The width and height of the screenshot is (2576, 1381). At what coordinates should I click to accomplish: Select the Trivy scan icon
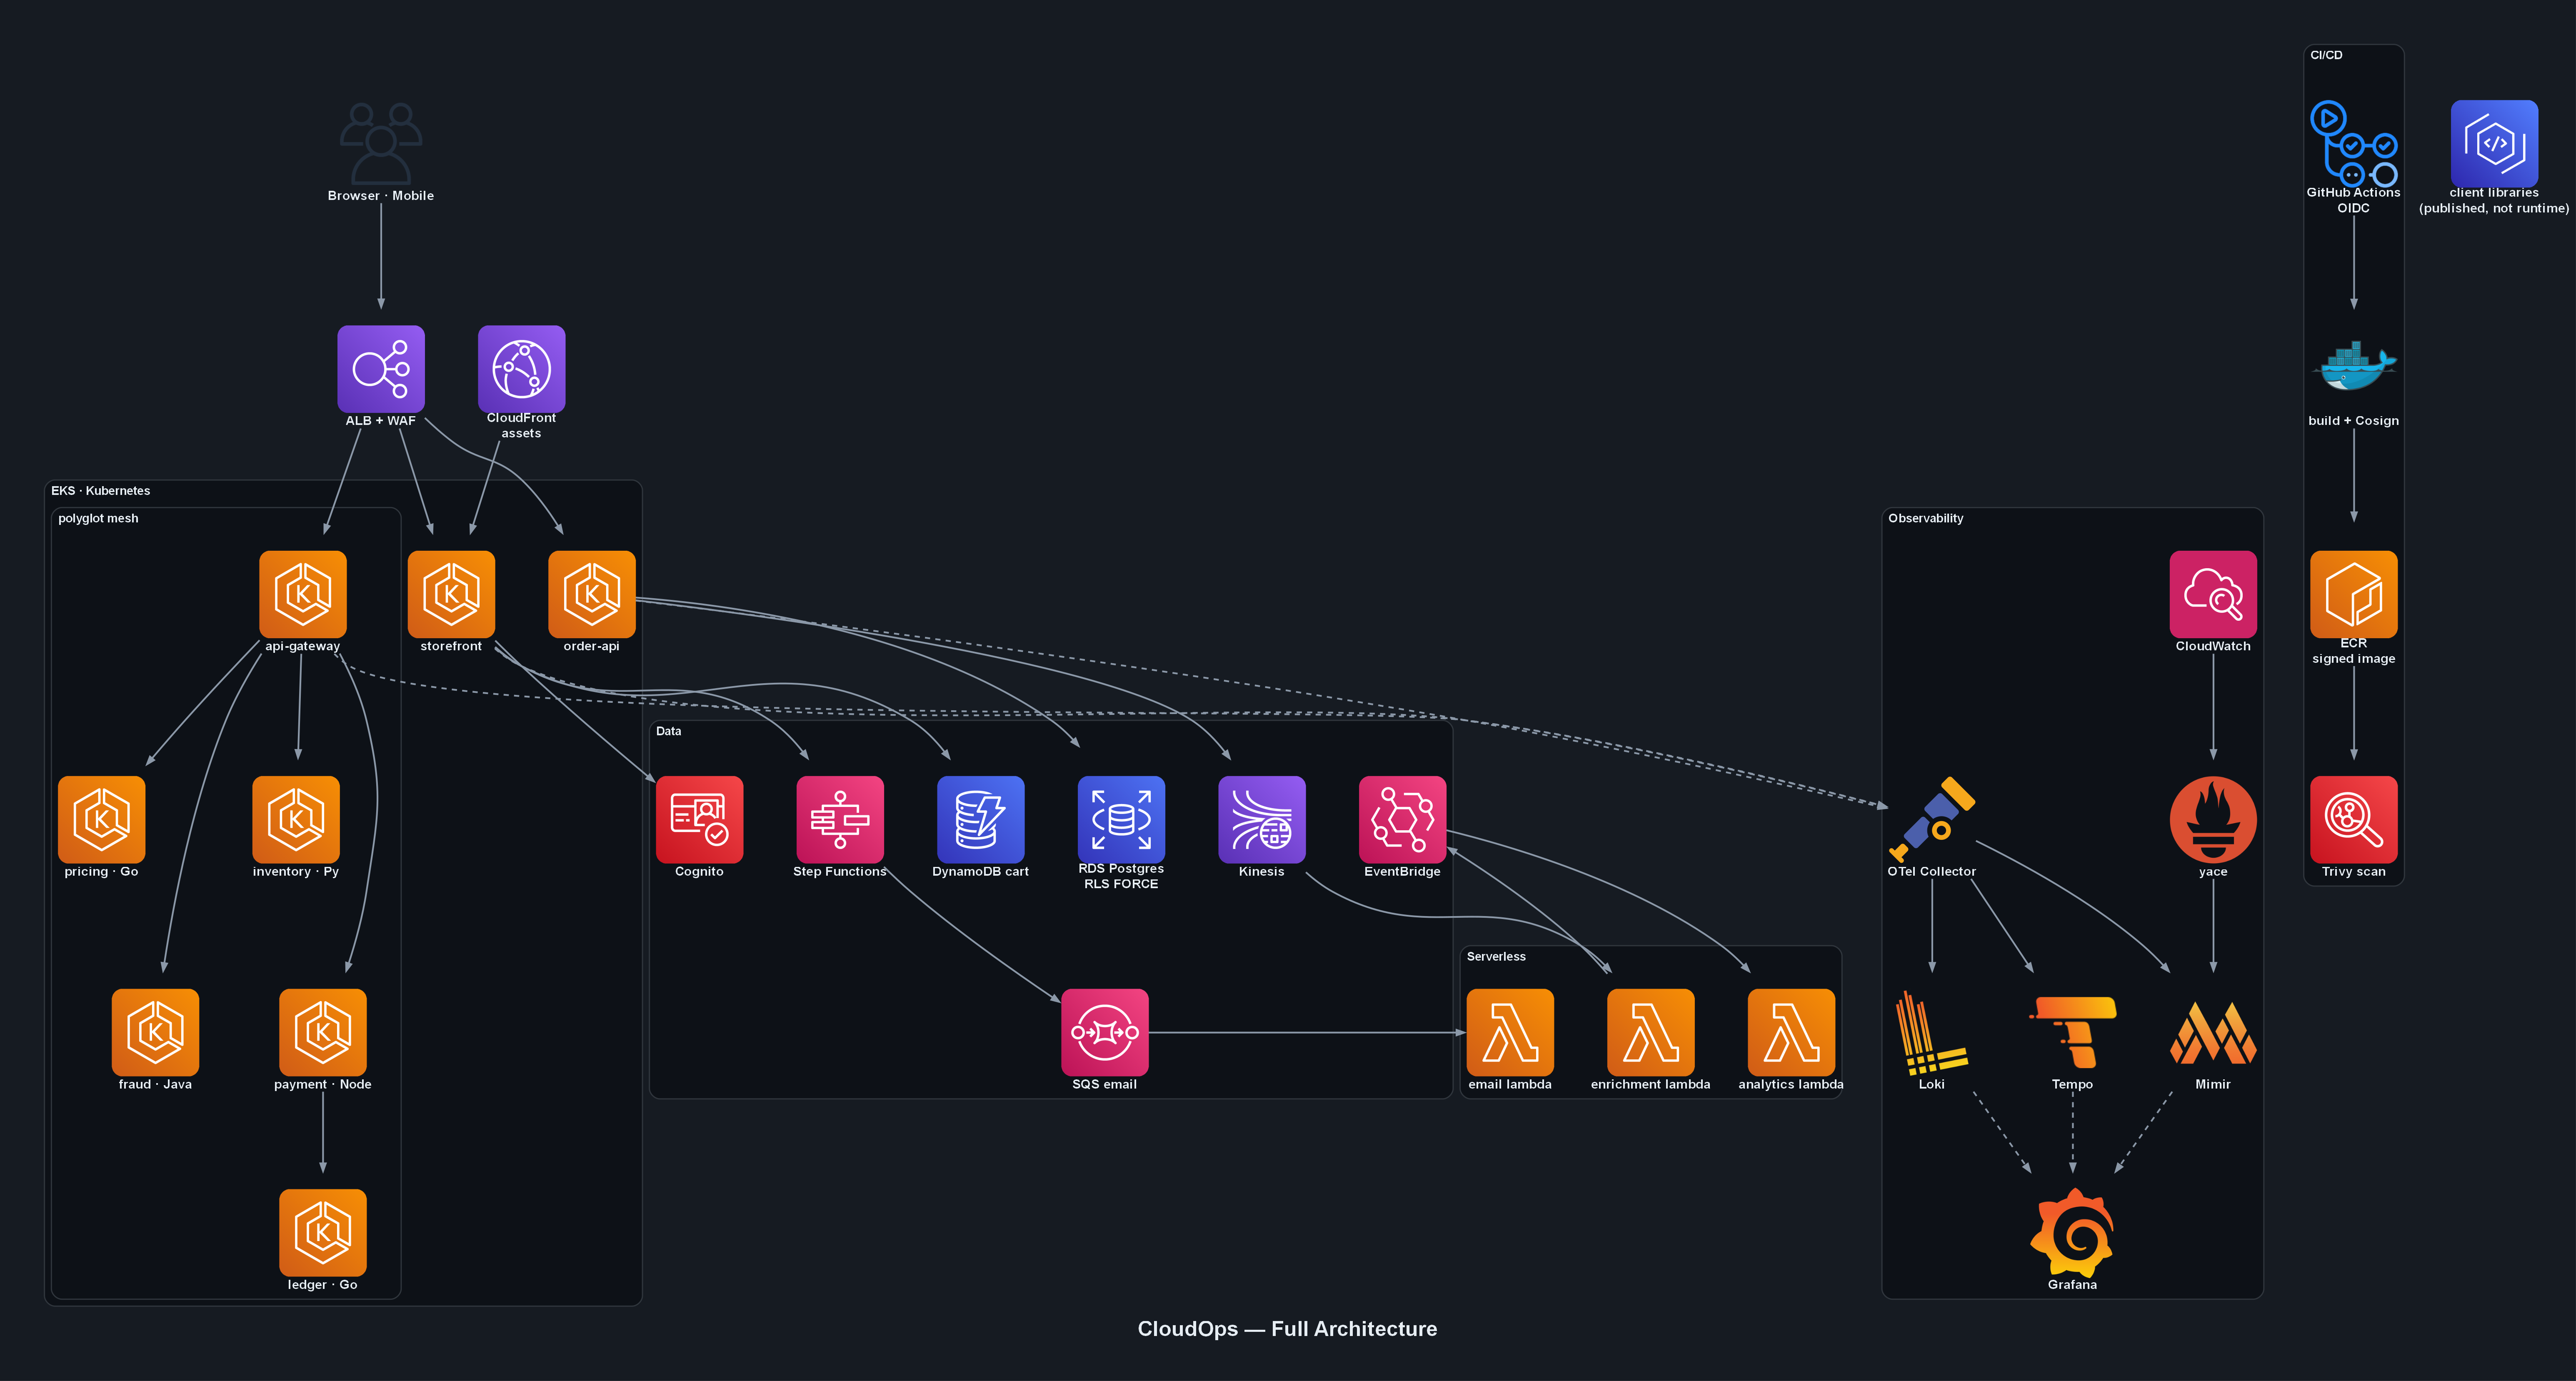click(2354, 819)
